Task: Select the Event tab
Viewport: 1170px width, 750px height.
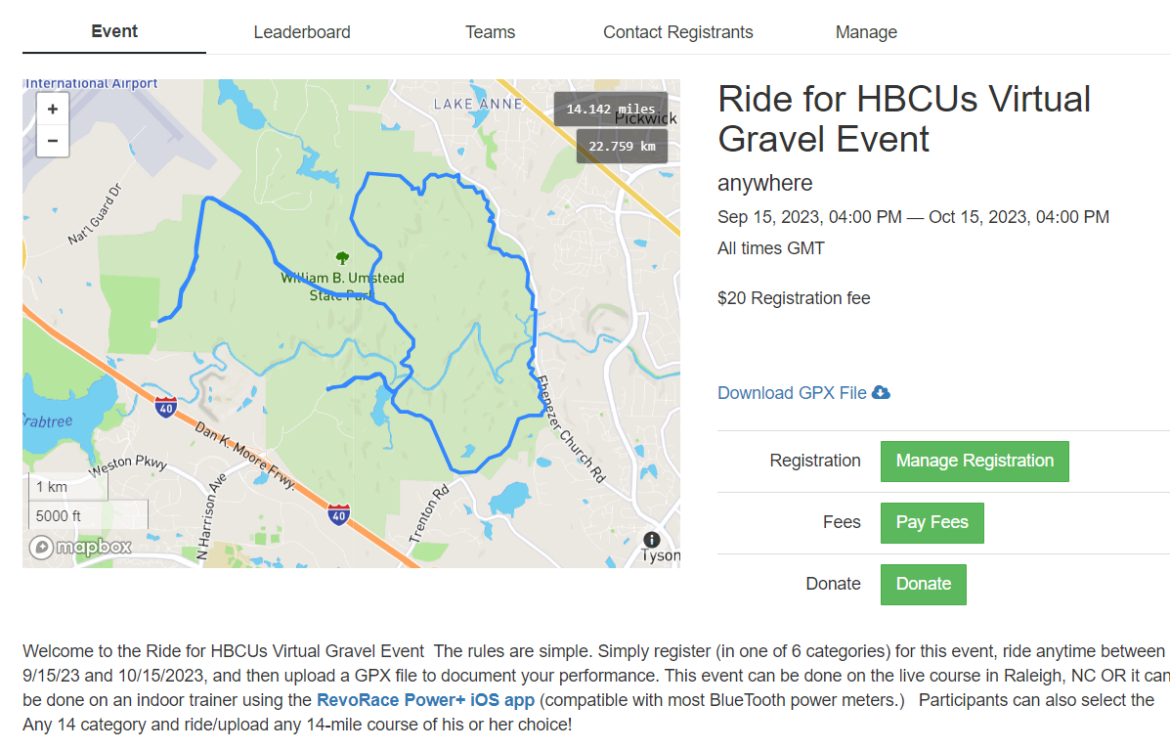Action: (114, 31)
